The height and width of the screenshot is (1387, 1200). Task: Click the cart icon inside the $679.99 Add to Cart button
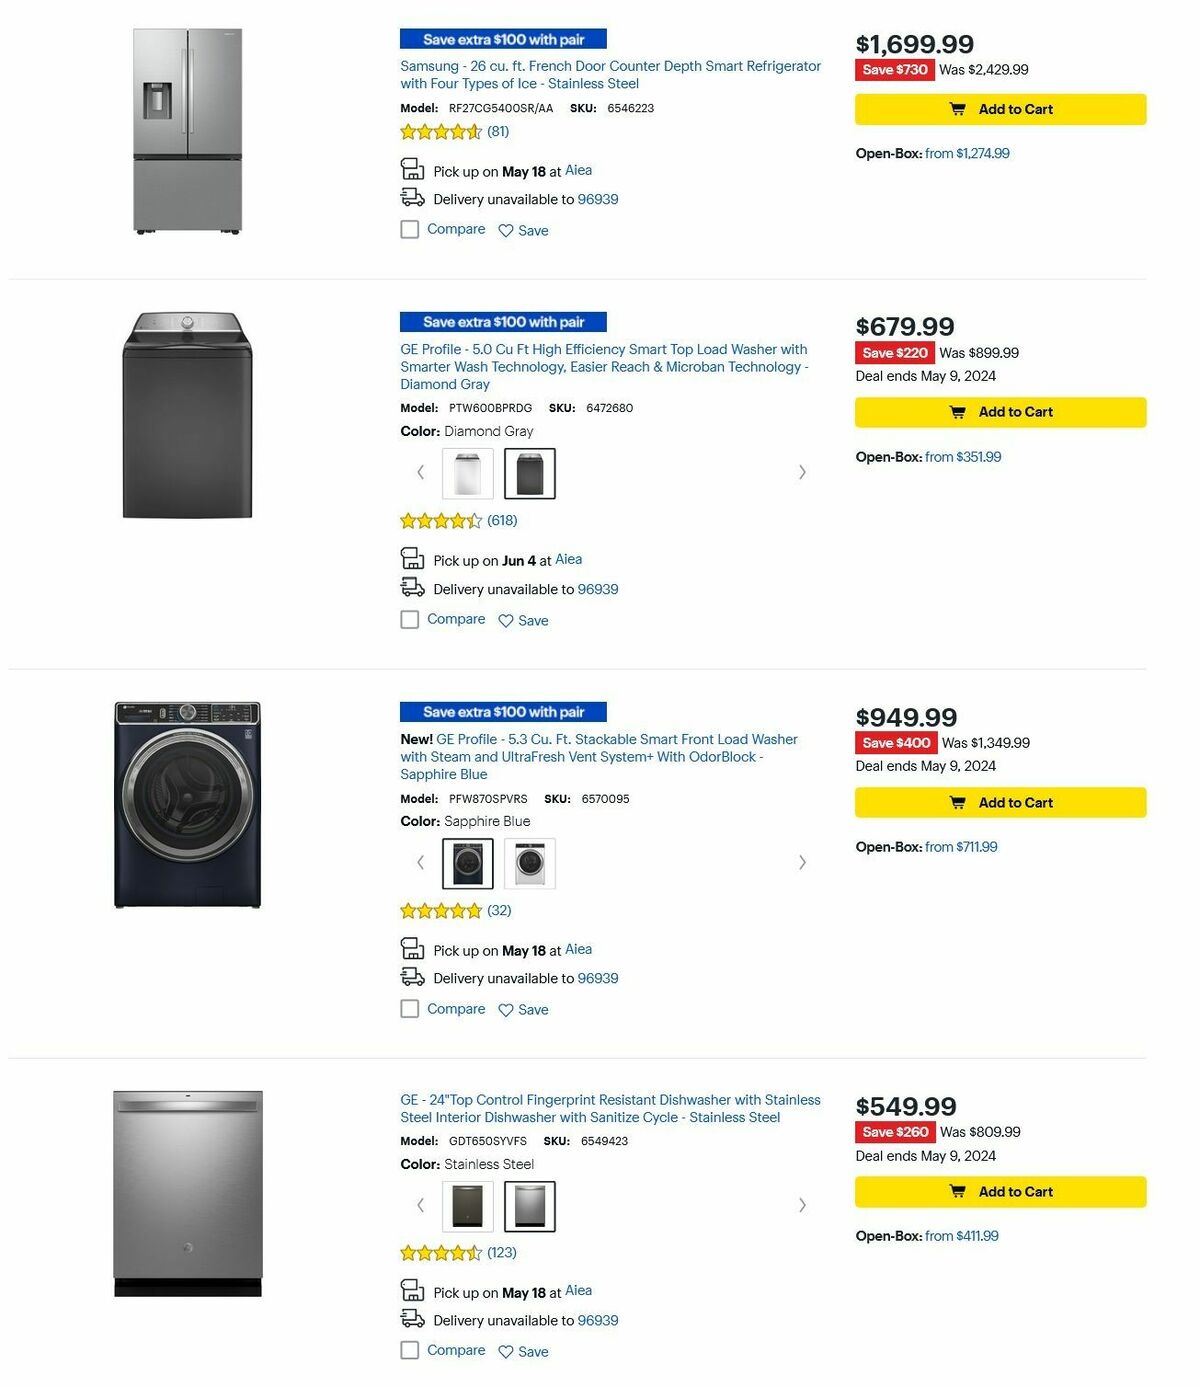pos(957,412)
